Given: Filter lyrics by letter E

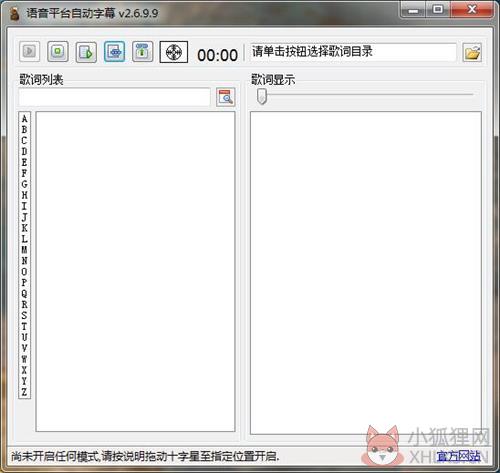Looking at the screenshot, I should click(24, 162).
